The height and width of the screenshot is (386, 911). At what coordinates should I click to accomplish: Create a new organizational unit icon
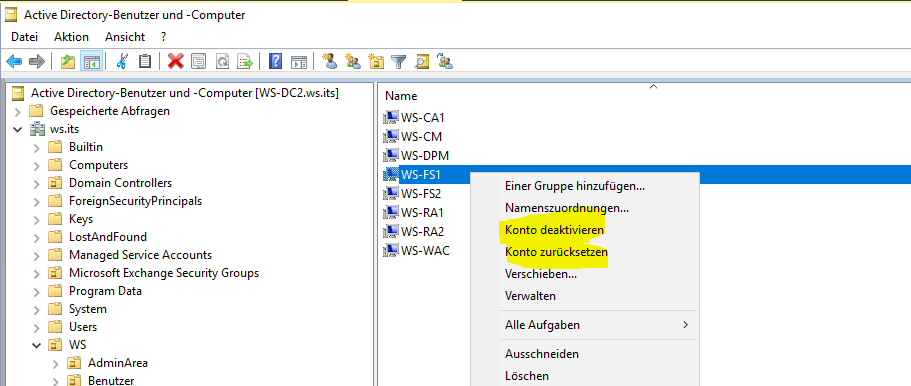[376, 61]
